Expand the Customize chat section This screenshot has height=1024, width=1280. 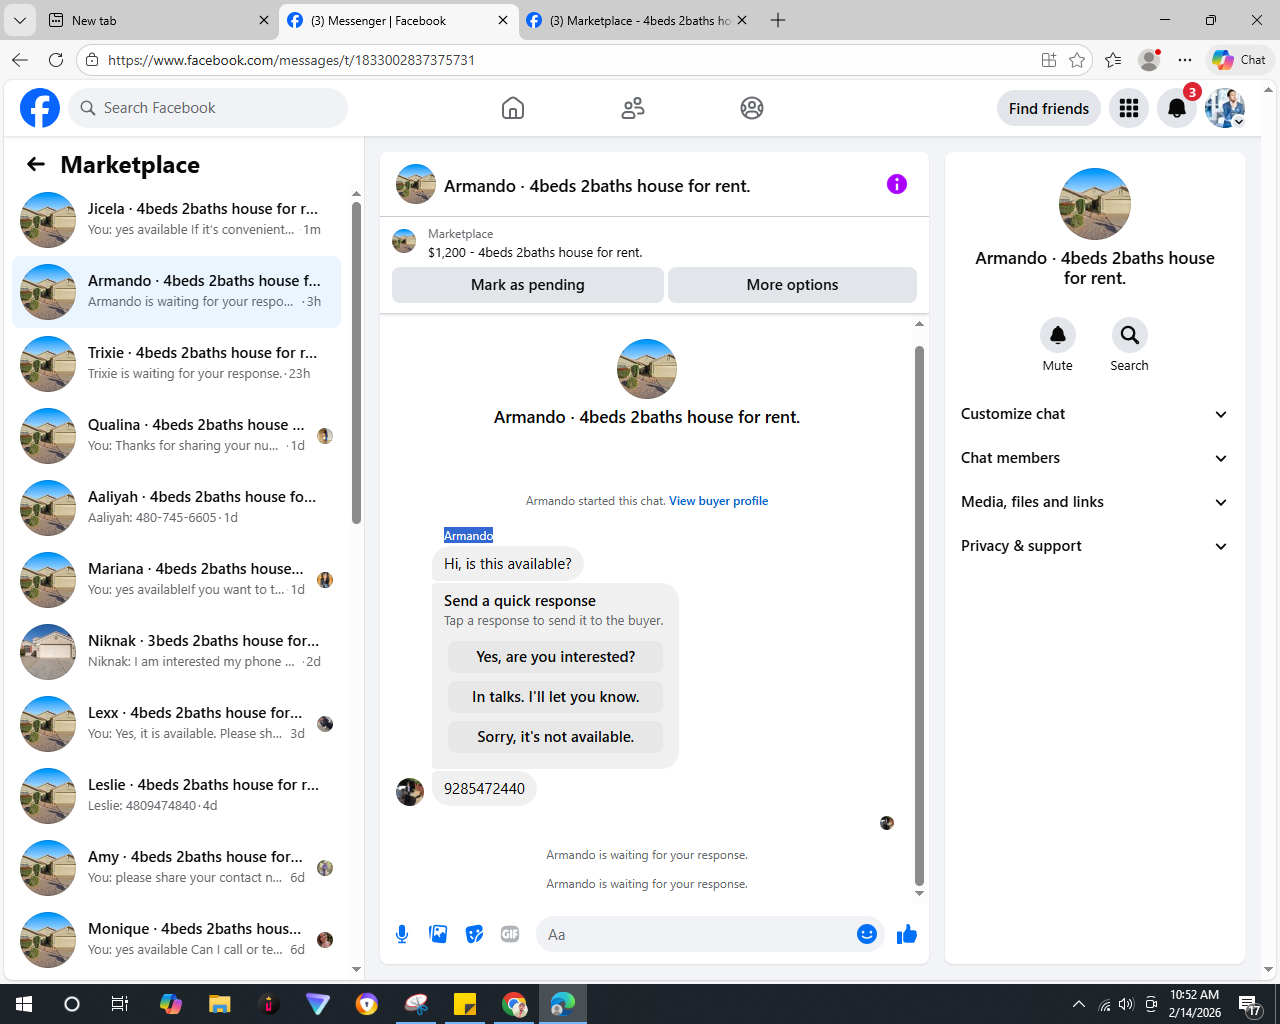1094,414
